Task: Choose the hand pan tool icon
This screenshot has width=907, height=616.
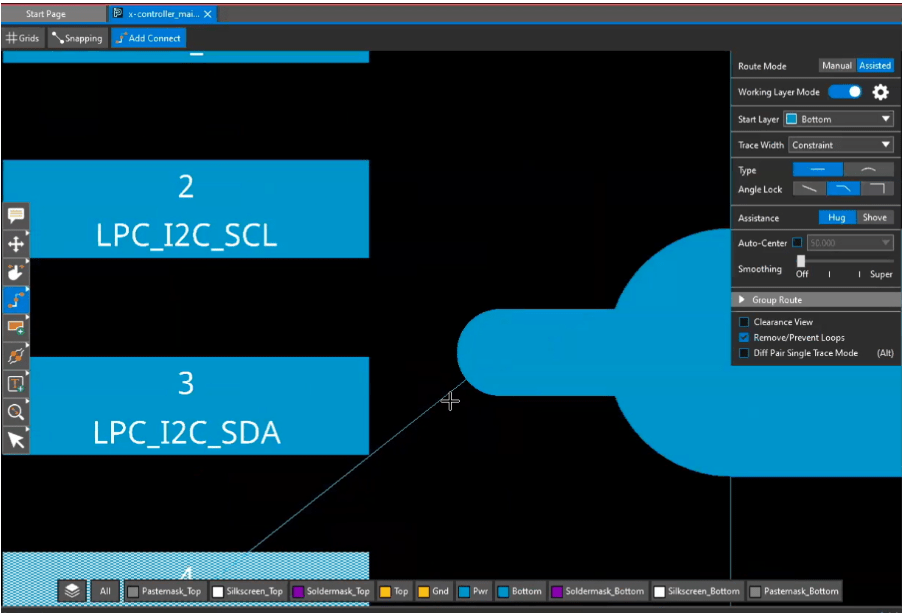Action: (x=16, y=272)
